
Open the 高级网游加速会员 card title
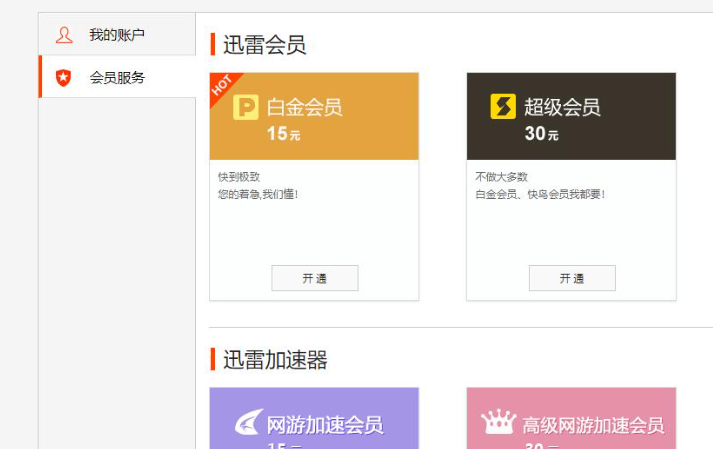pyautogui.click(x=593, y=425)
